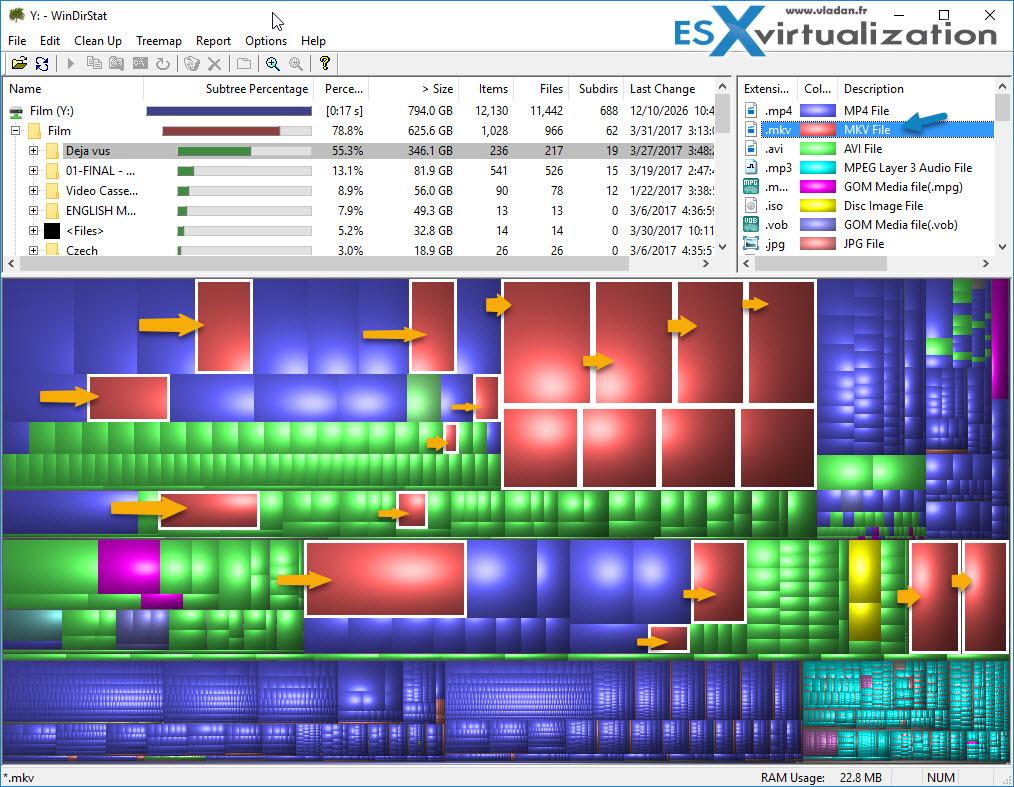Click the Select Parent folder icon
Viewport: 1014px width, 787px height.
pyautogui.click(x=244, y=63)
